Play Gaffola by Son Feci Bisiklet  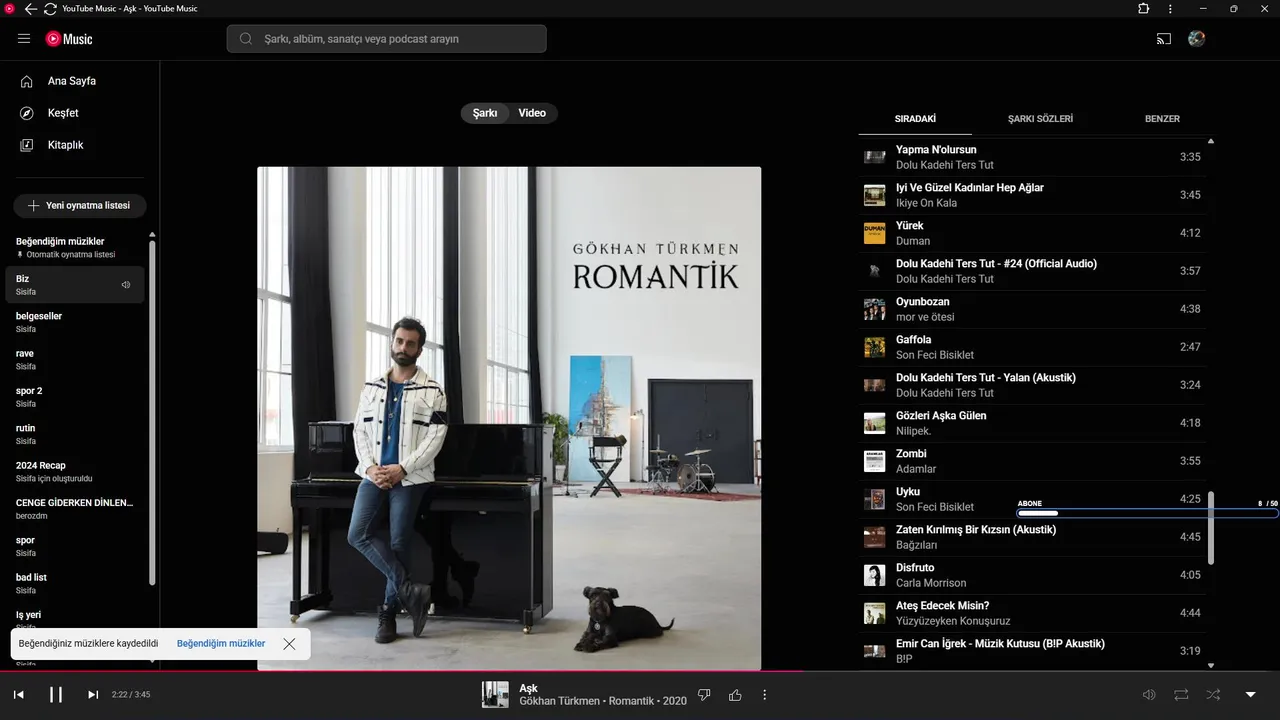[1032, 347]
